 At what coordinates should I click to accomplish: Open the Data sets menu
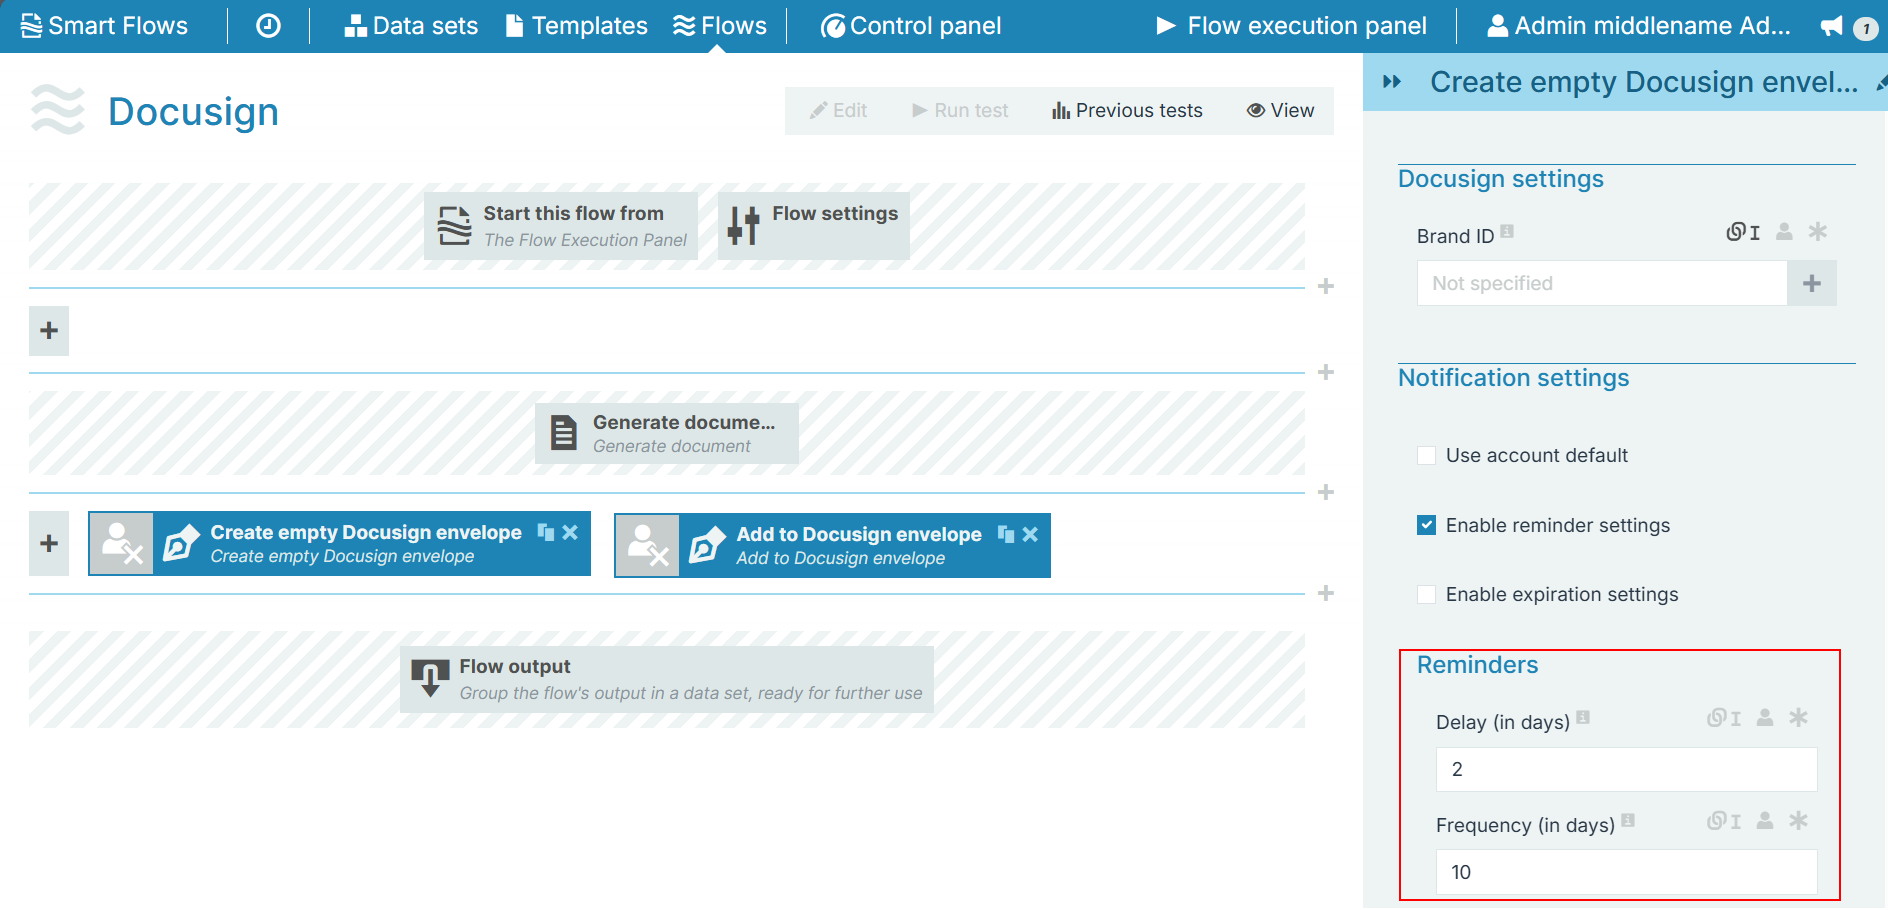pyautogui.click(x=411, y=26)
